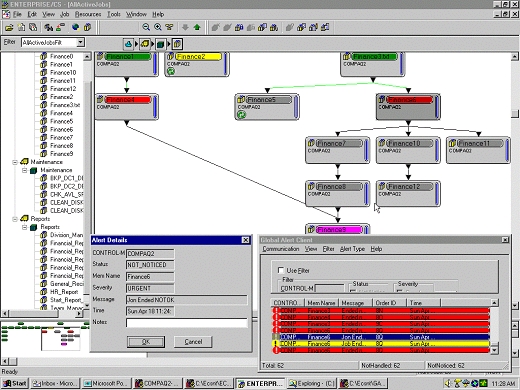Screen dimensions: 520x390
Task: Collapse the nested Reports group node
Action: 25,227
